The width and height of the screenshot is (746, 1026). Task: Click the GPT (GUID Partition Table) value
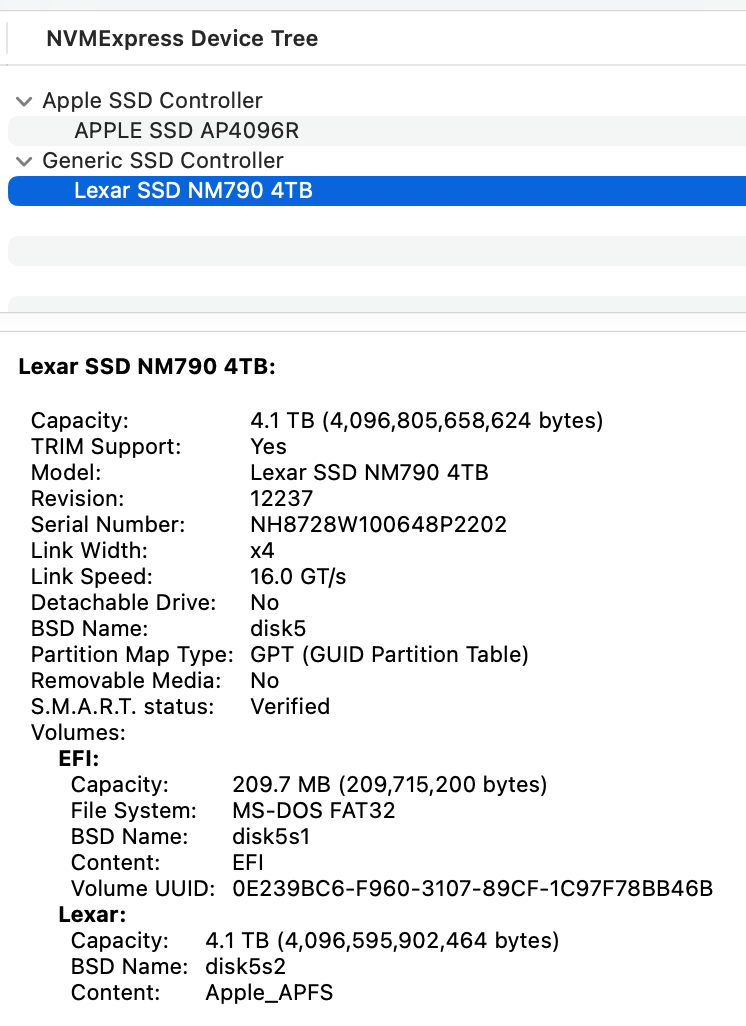coord(389,655)
